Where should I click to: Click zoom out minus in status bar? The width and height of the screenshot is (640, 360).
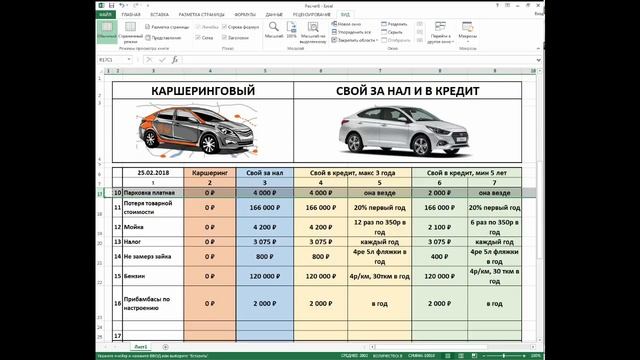[x=484, y=356]
